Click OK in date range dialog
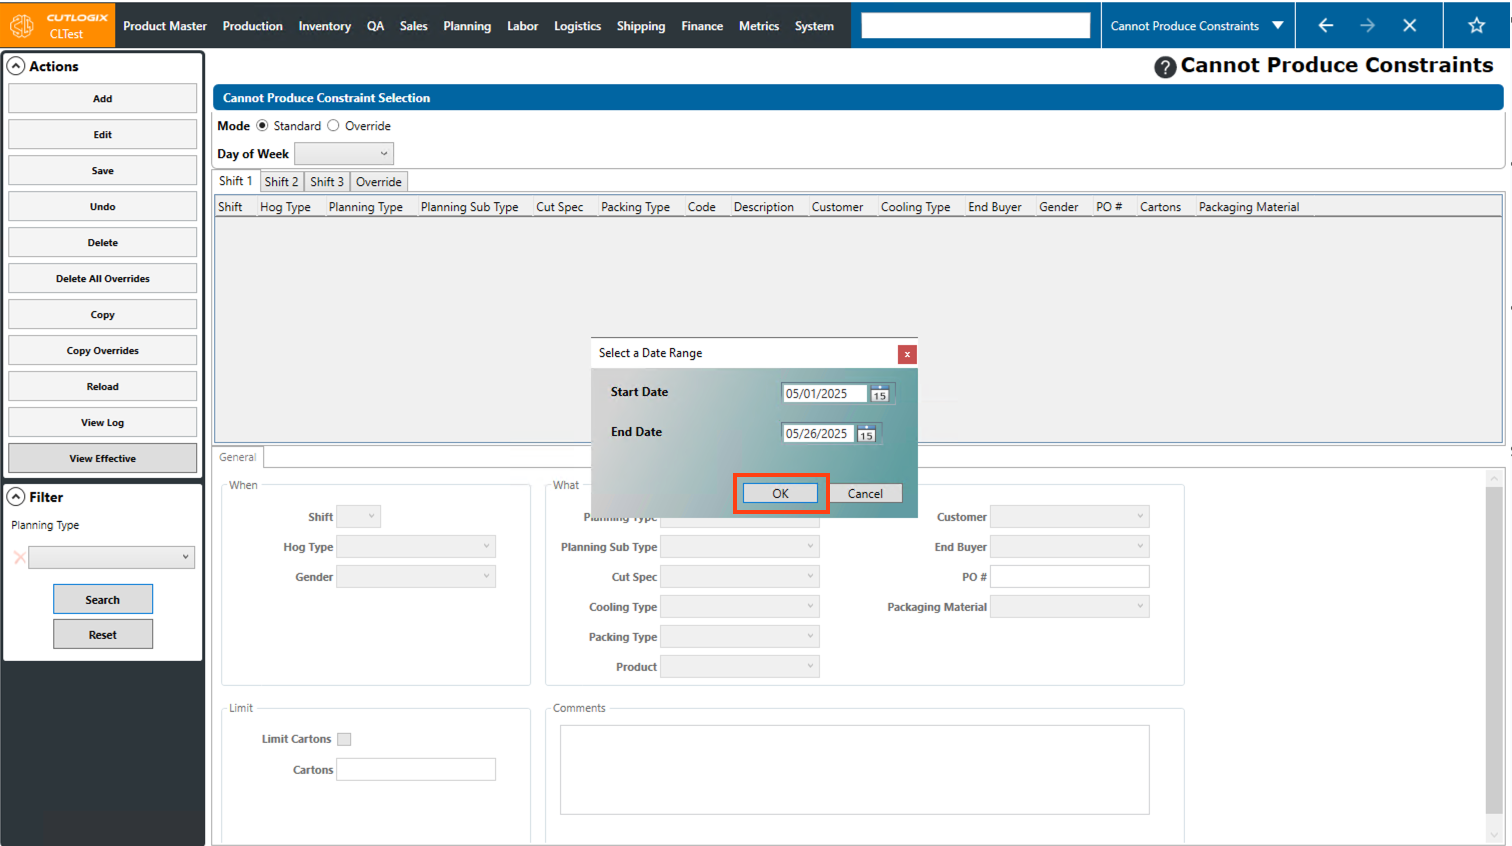Screen dimensions: 1512x846 [x=780, y=494]
